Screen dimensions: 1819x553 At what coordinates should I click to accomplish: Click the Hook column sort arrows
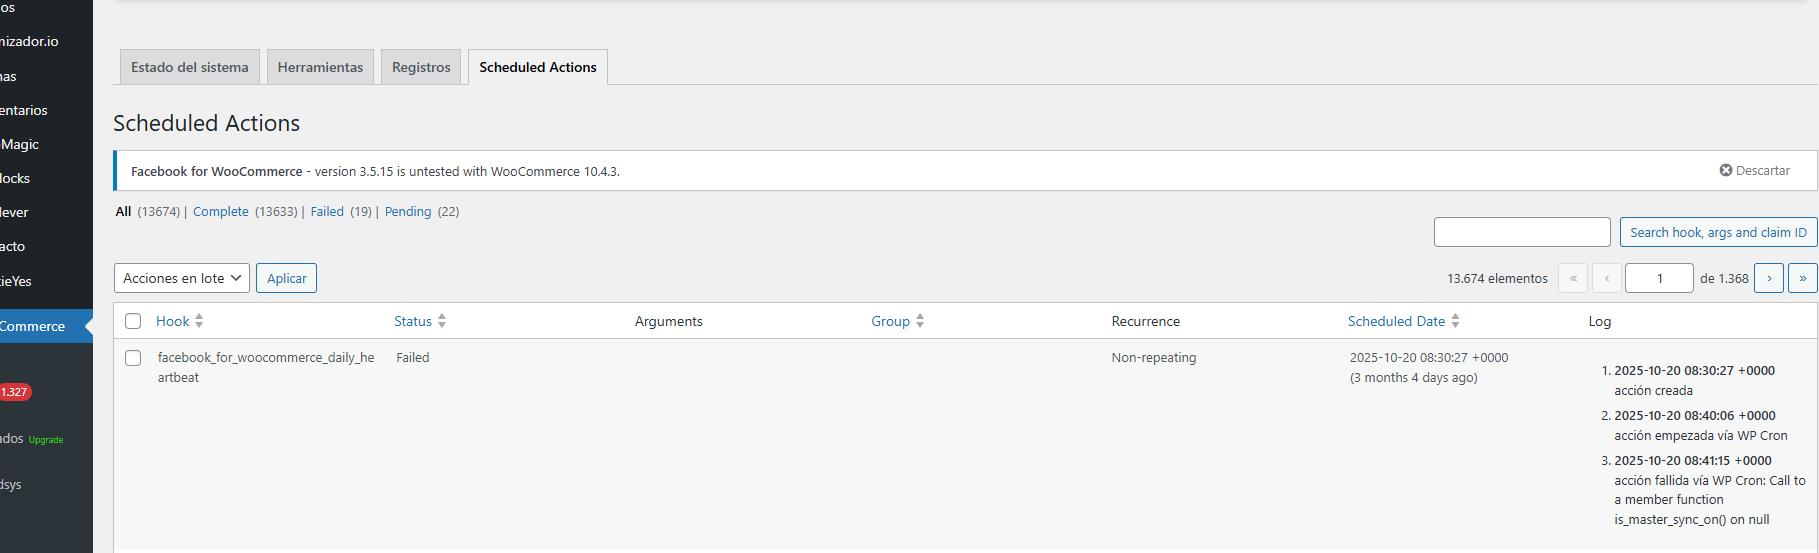pyautogui.click(x=199, y=321)
